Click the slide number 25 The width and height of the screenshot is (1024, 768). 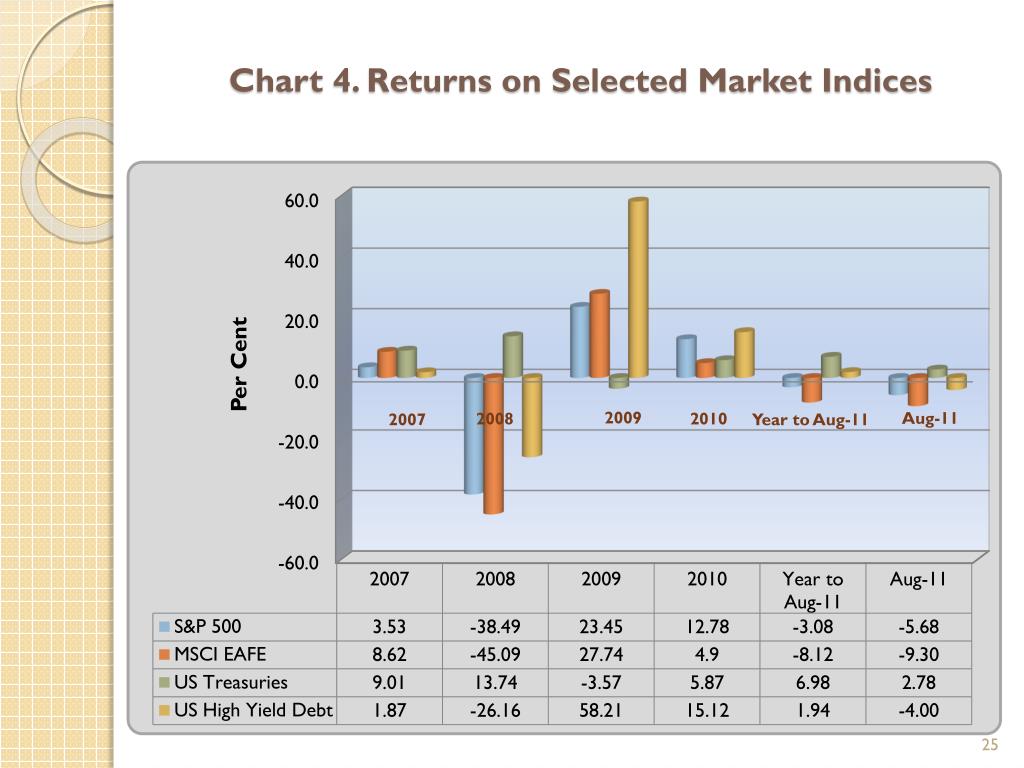pos(989,744)
